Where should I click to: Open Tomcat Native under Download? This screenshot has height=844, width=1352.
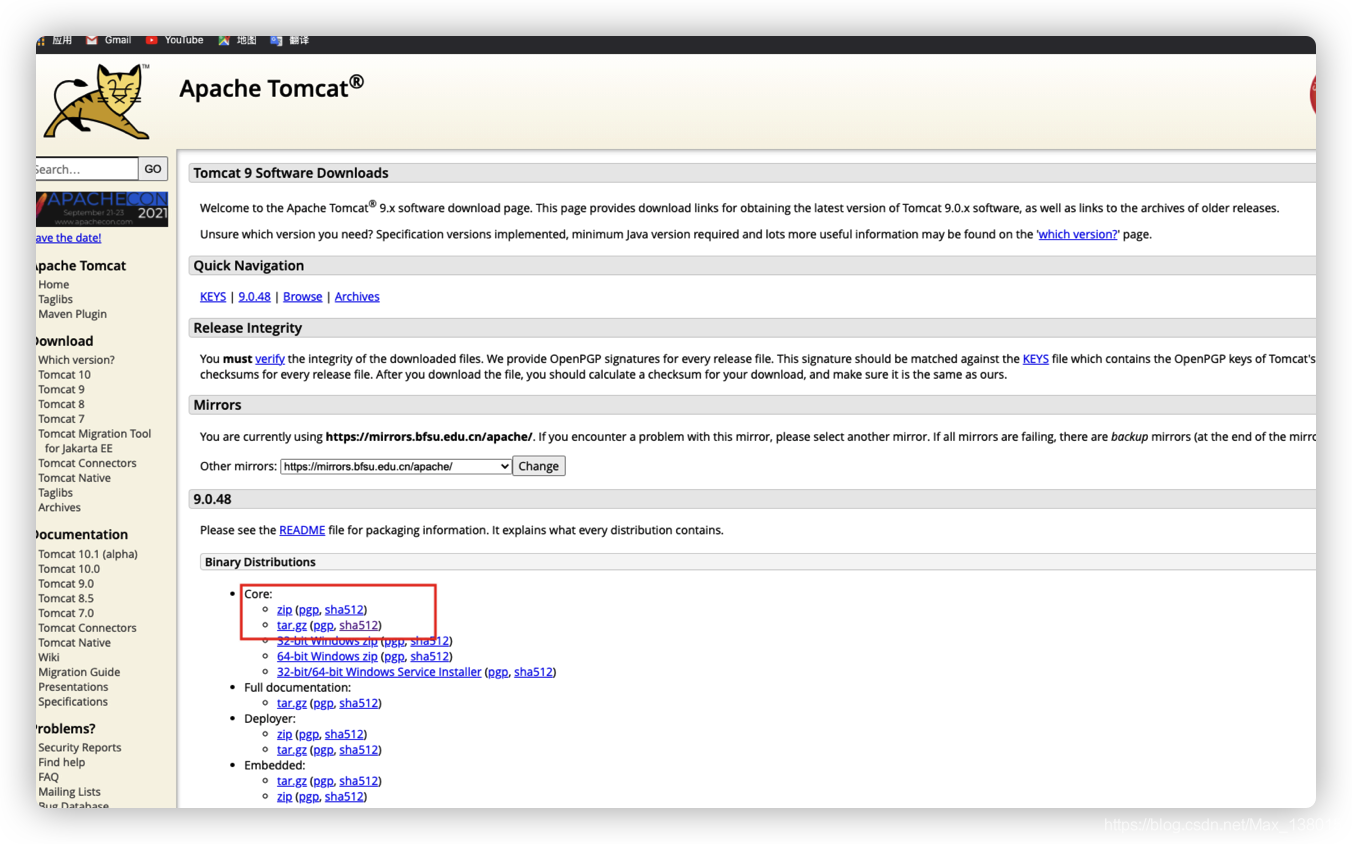pyautogui.click(x=74, y=478)
